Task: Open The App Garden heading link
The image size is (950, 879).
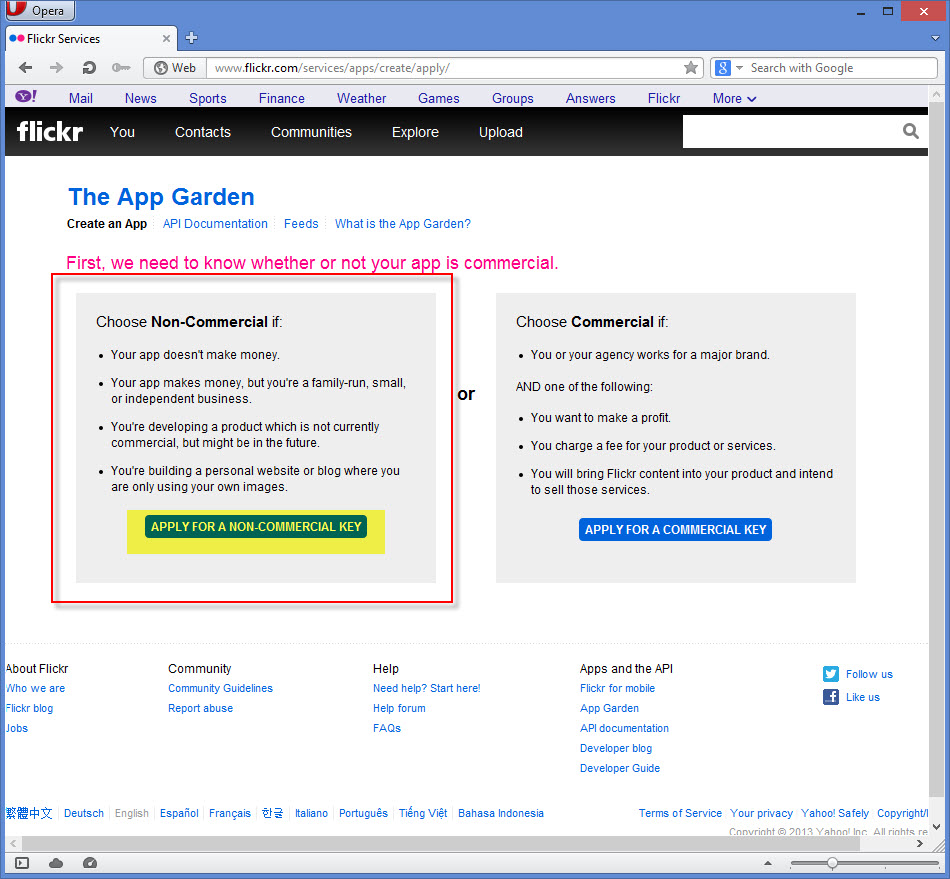Action: click(161, 197)
